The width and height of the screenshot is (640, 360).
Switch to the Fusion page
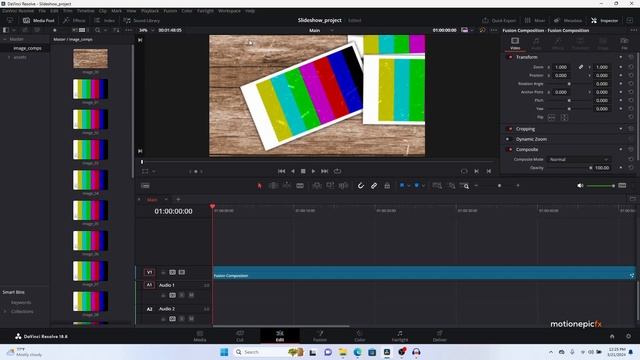click(320, 336)
